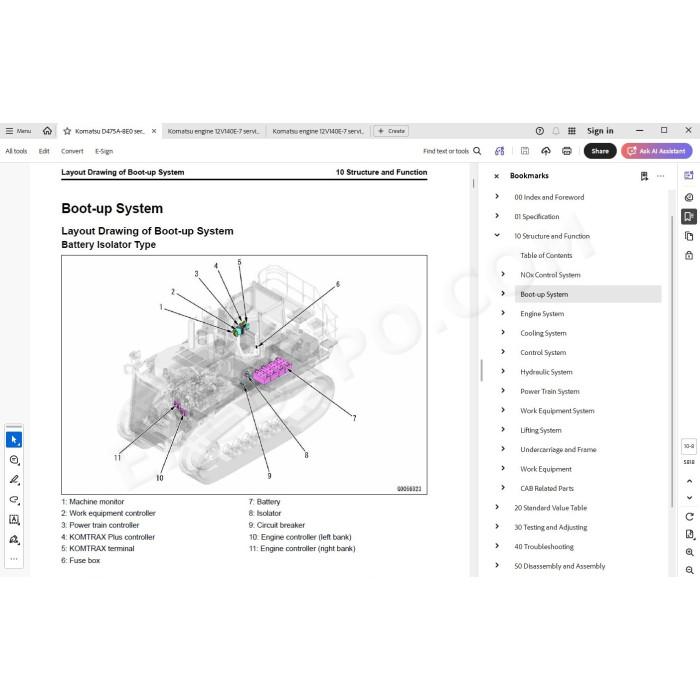Open Work Equipment System bookmark
The image size is (700, 700).
[557, 411]
